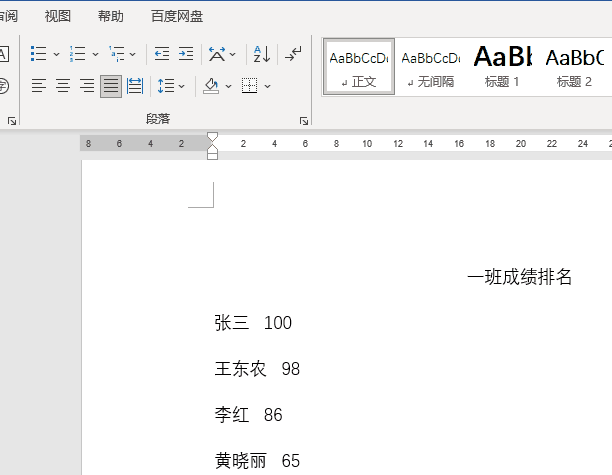
Task: Apply numbered list formatting
Action: [77, 54]
